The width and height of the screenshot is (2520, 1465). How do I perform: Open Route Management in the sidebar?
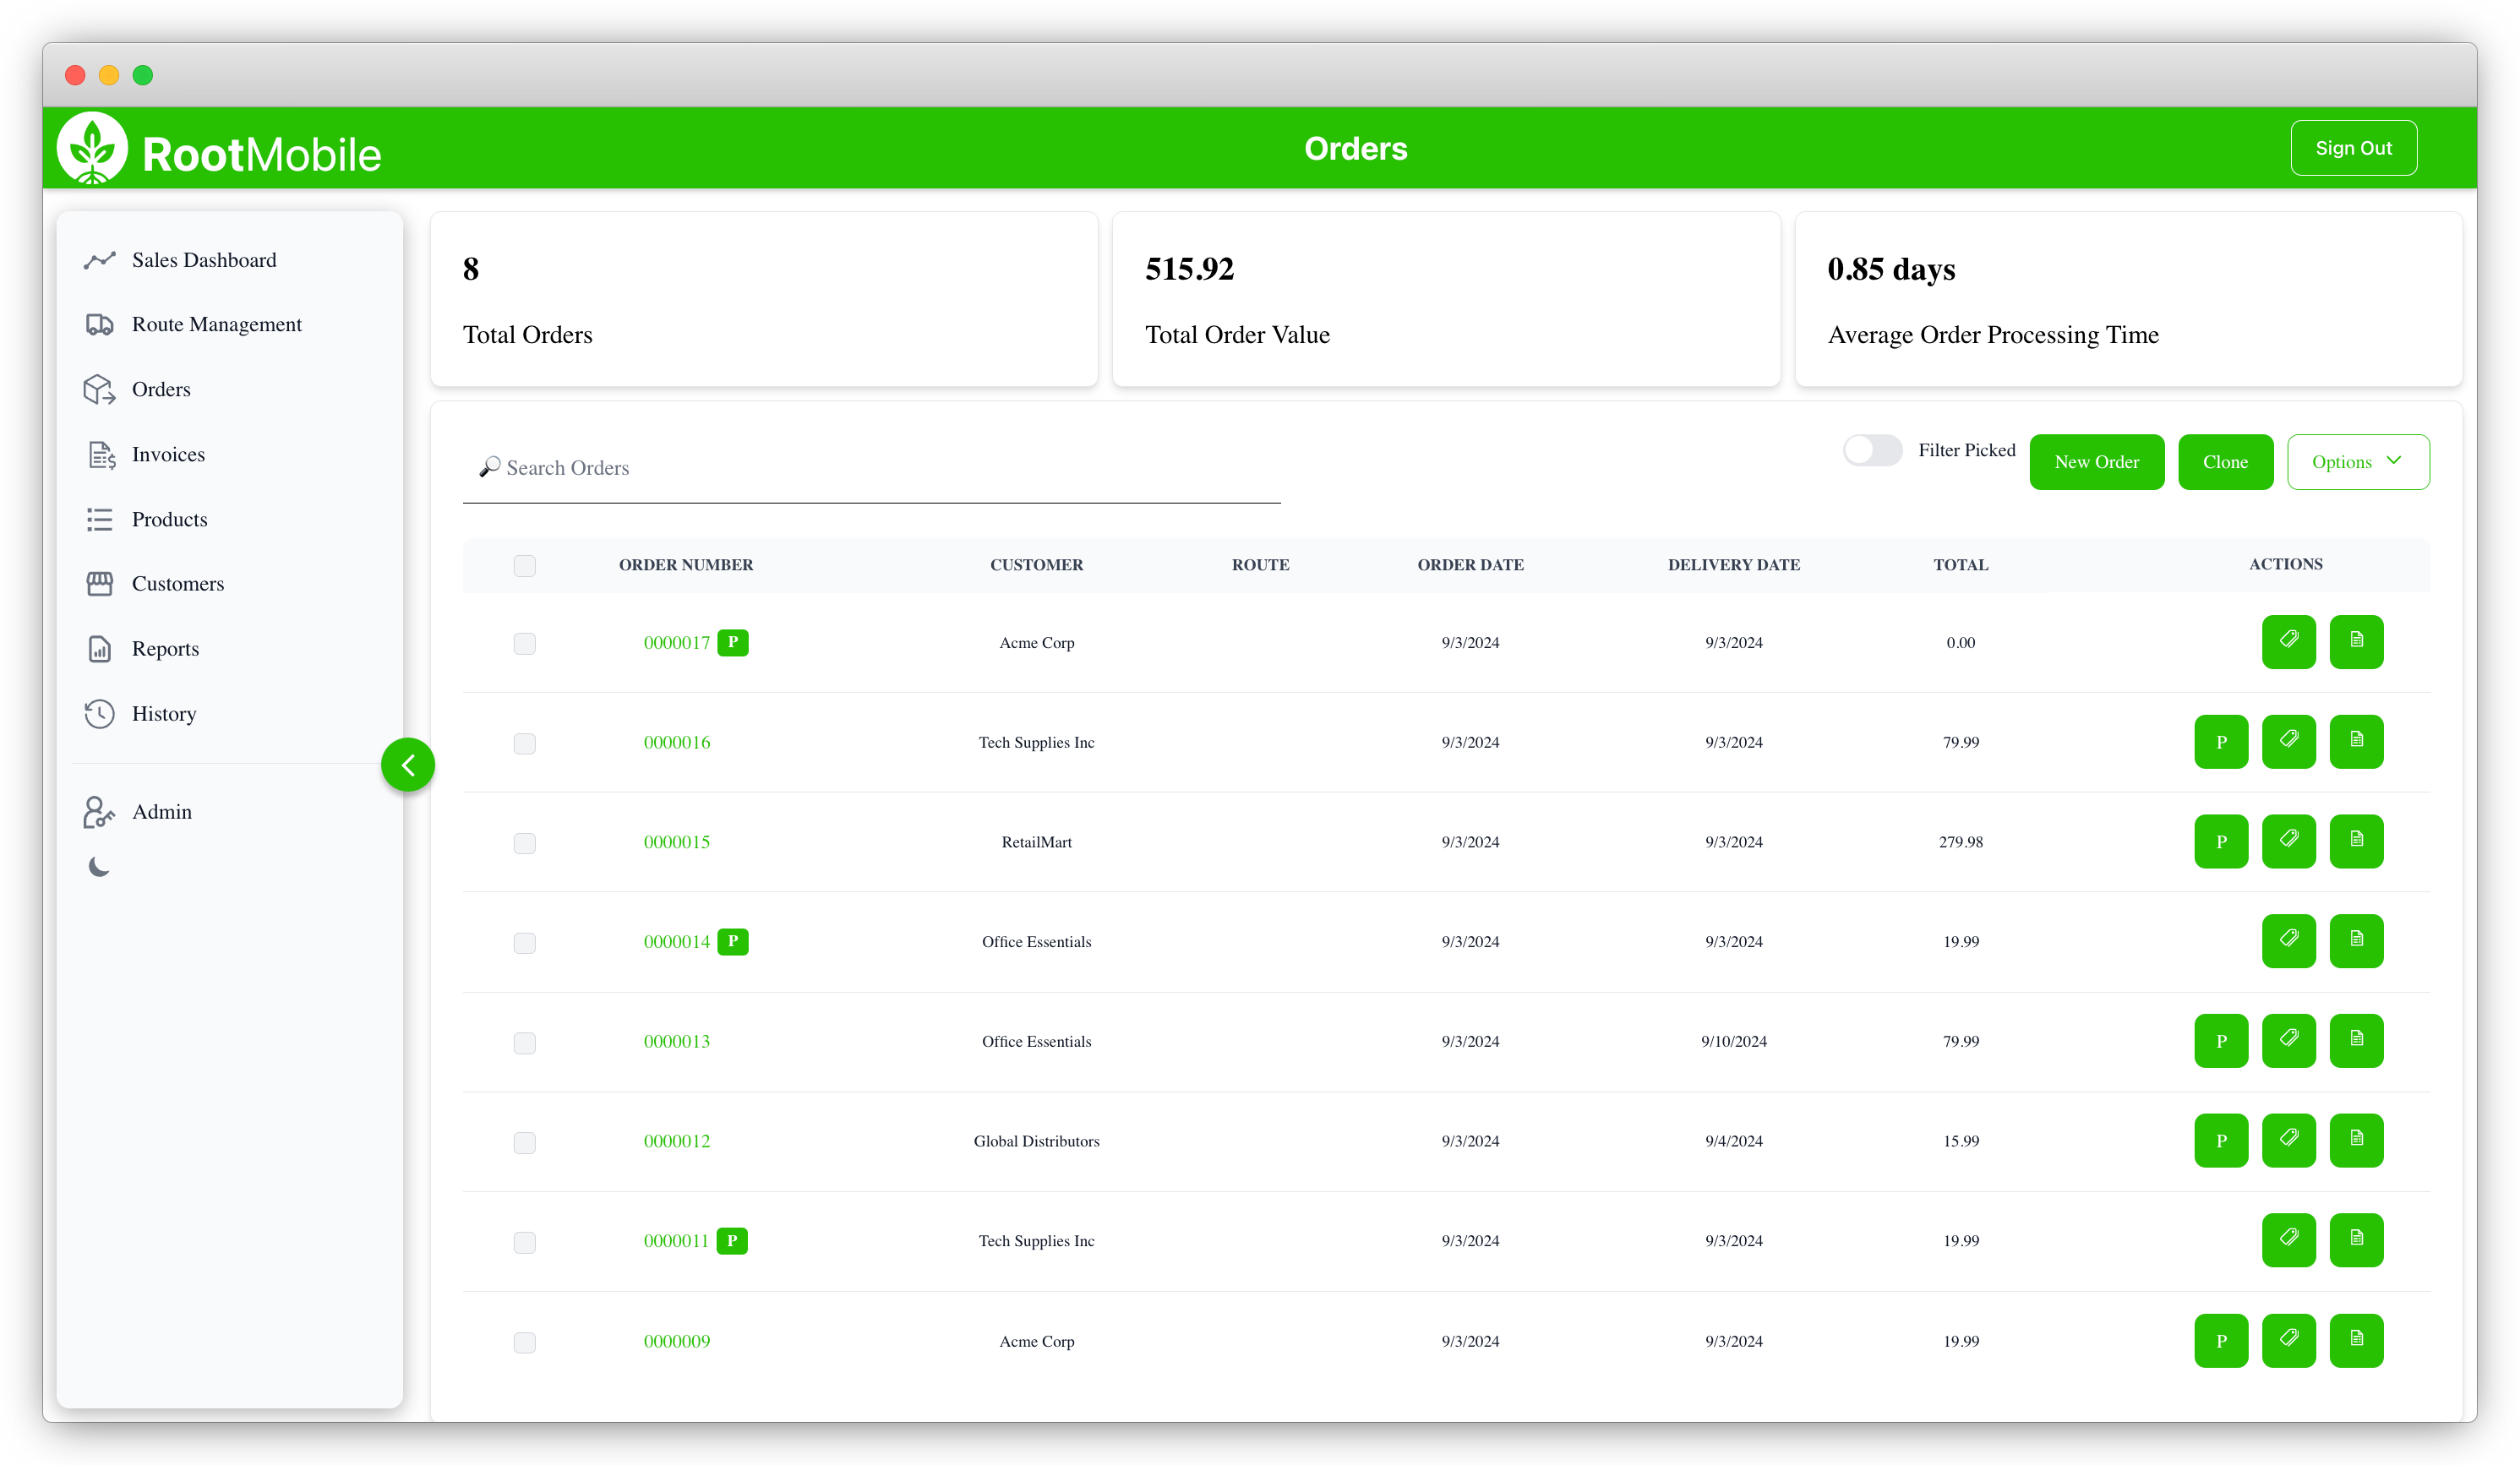216,324
